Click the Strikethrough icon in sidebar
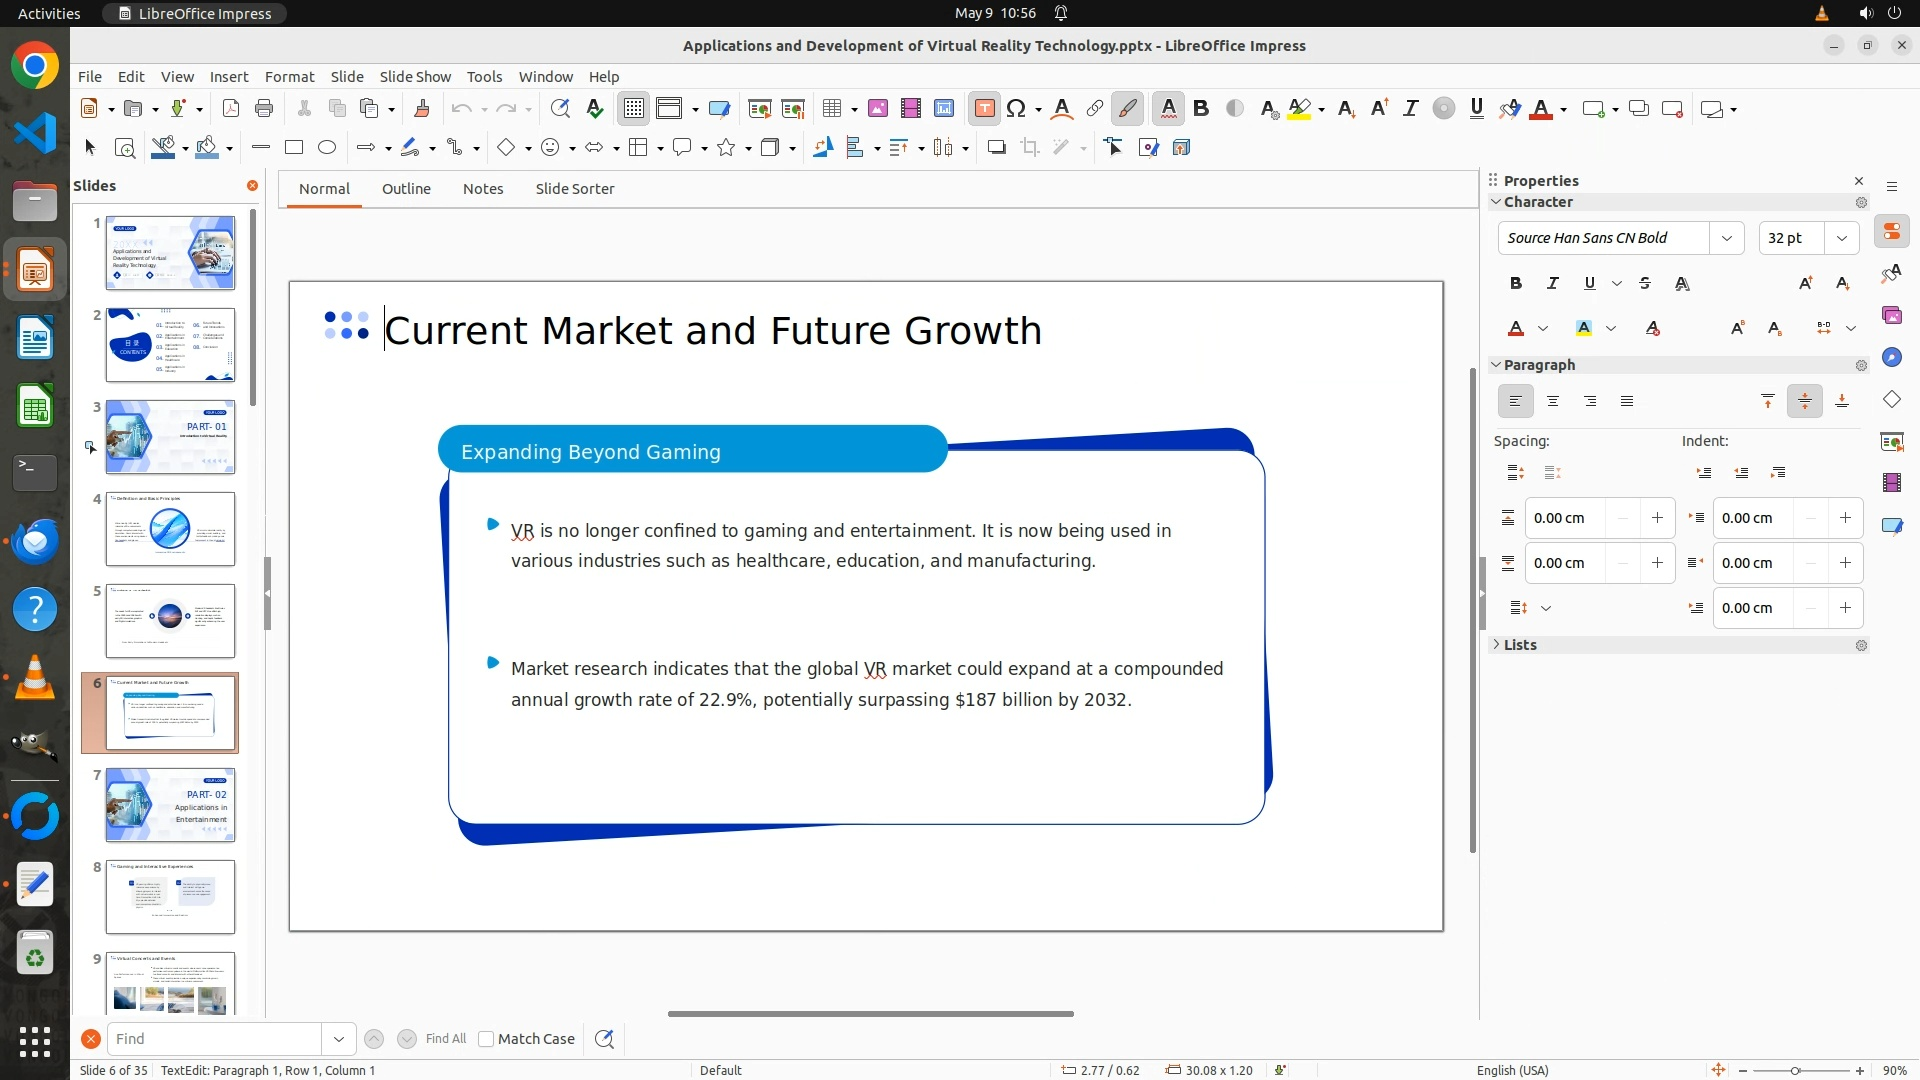This screenshot has height=1080, width=1920. pos(1645,284)
